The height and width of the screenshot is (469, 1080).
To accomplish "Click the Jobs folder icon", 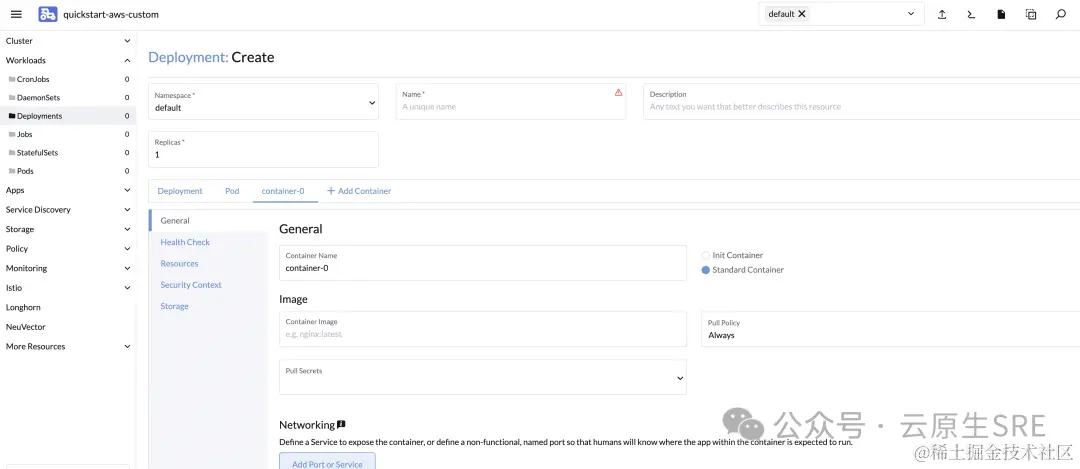I will 12,134.
